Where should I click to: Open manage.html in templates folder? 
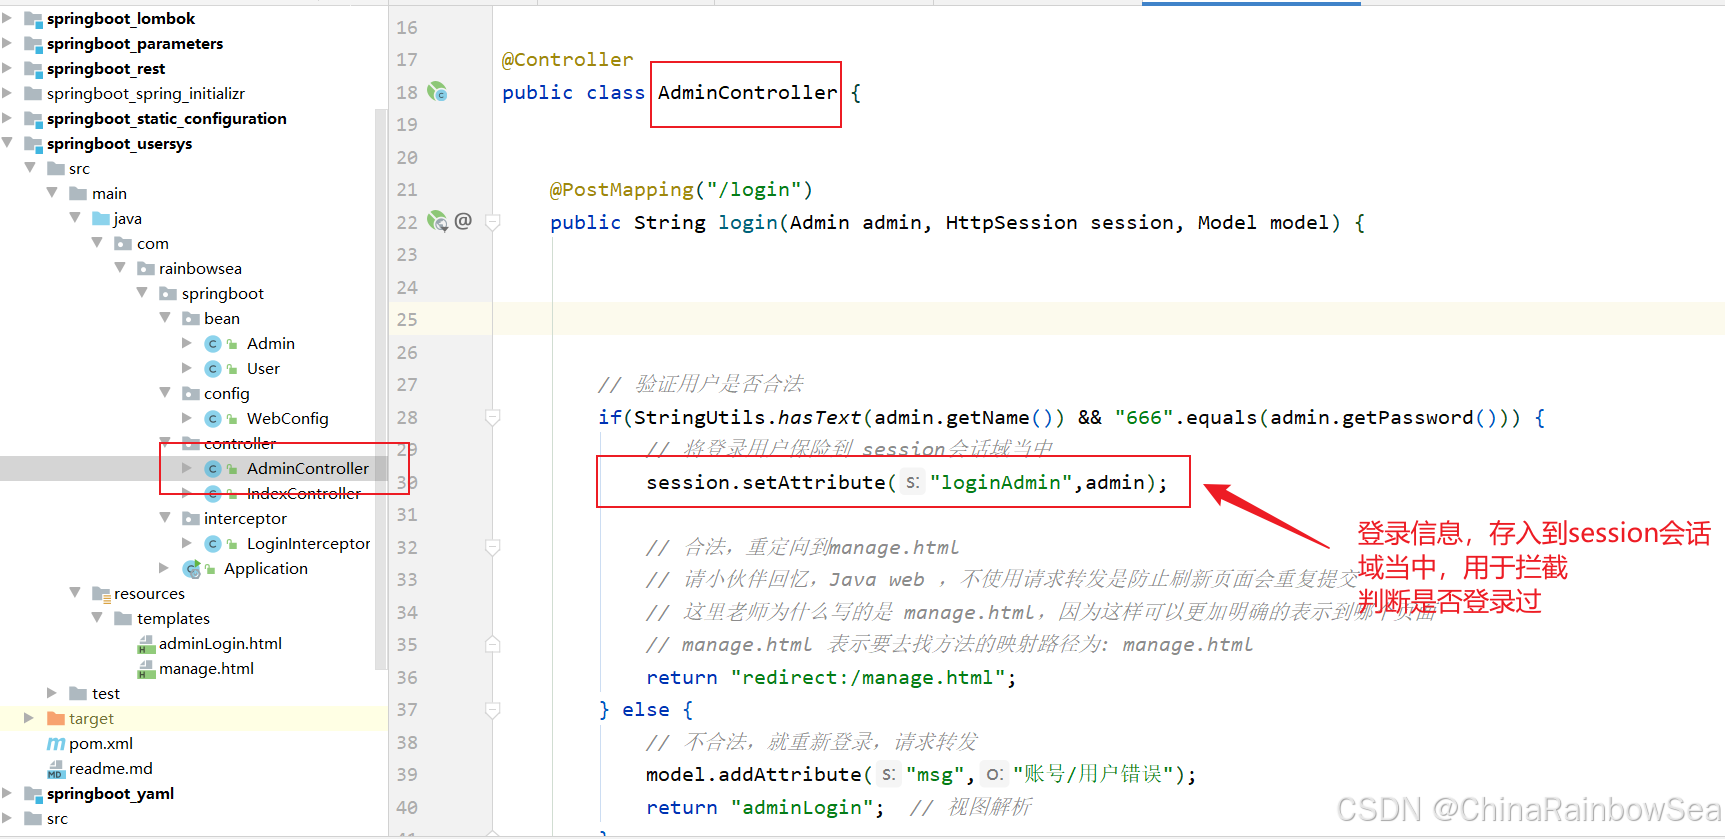pos(206,669)
